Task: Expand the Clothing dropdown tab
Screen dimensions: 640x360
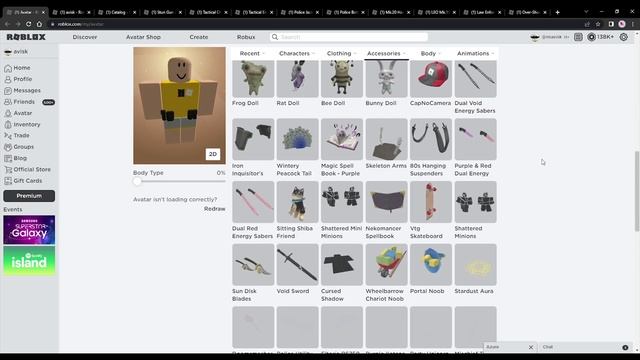Action: click(x=342, y=53)
